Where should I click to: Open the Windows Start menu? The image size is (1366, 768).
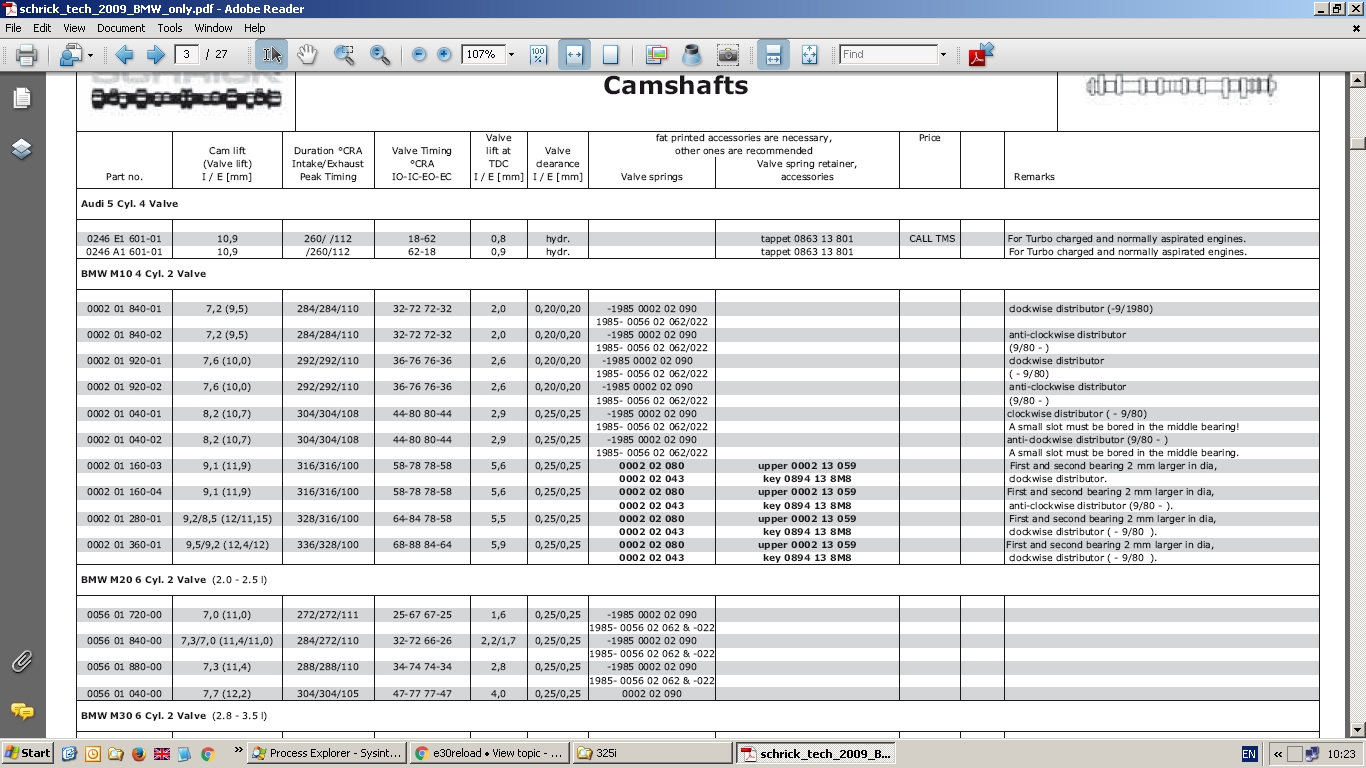click(x=28, y=753)
